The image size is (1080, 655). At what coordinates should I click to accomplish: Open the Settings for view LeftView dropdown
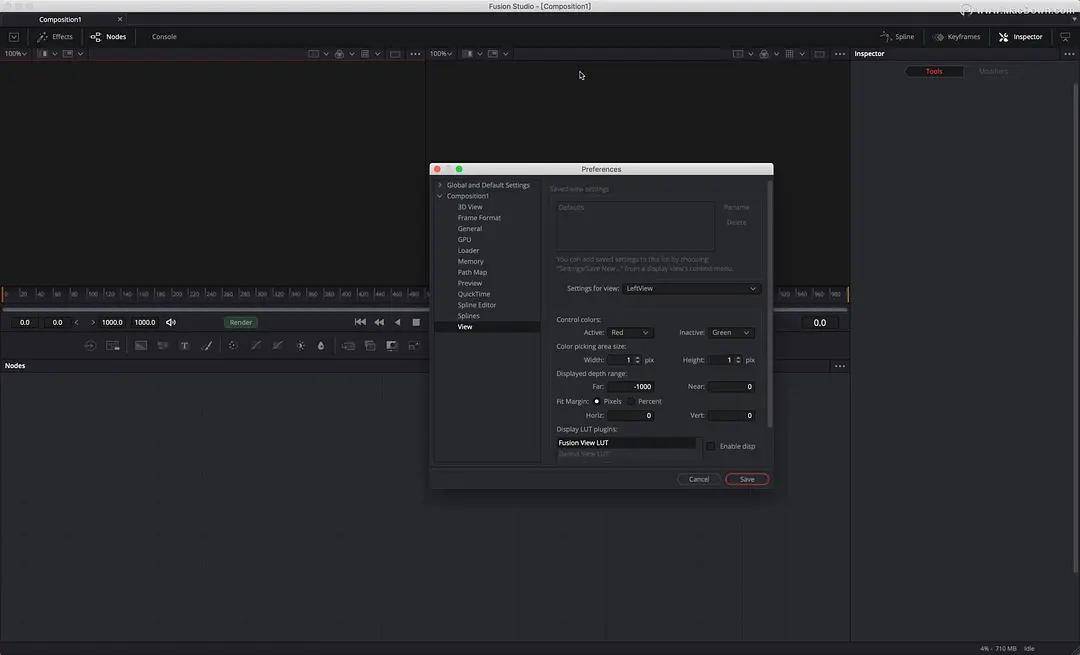point(691,289)
